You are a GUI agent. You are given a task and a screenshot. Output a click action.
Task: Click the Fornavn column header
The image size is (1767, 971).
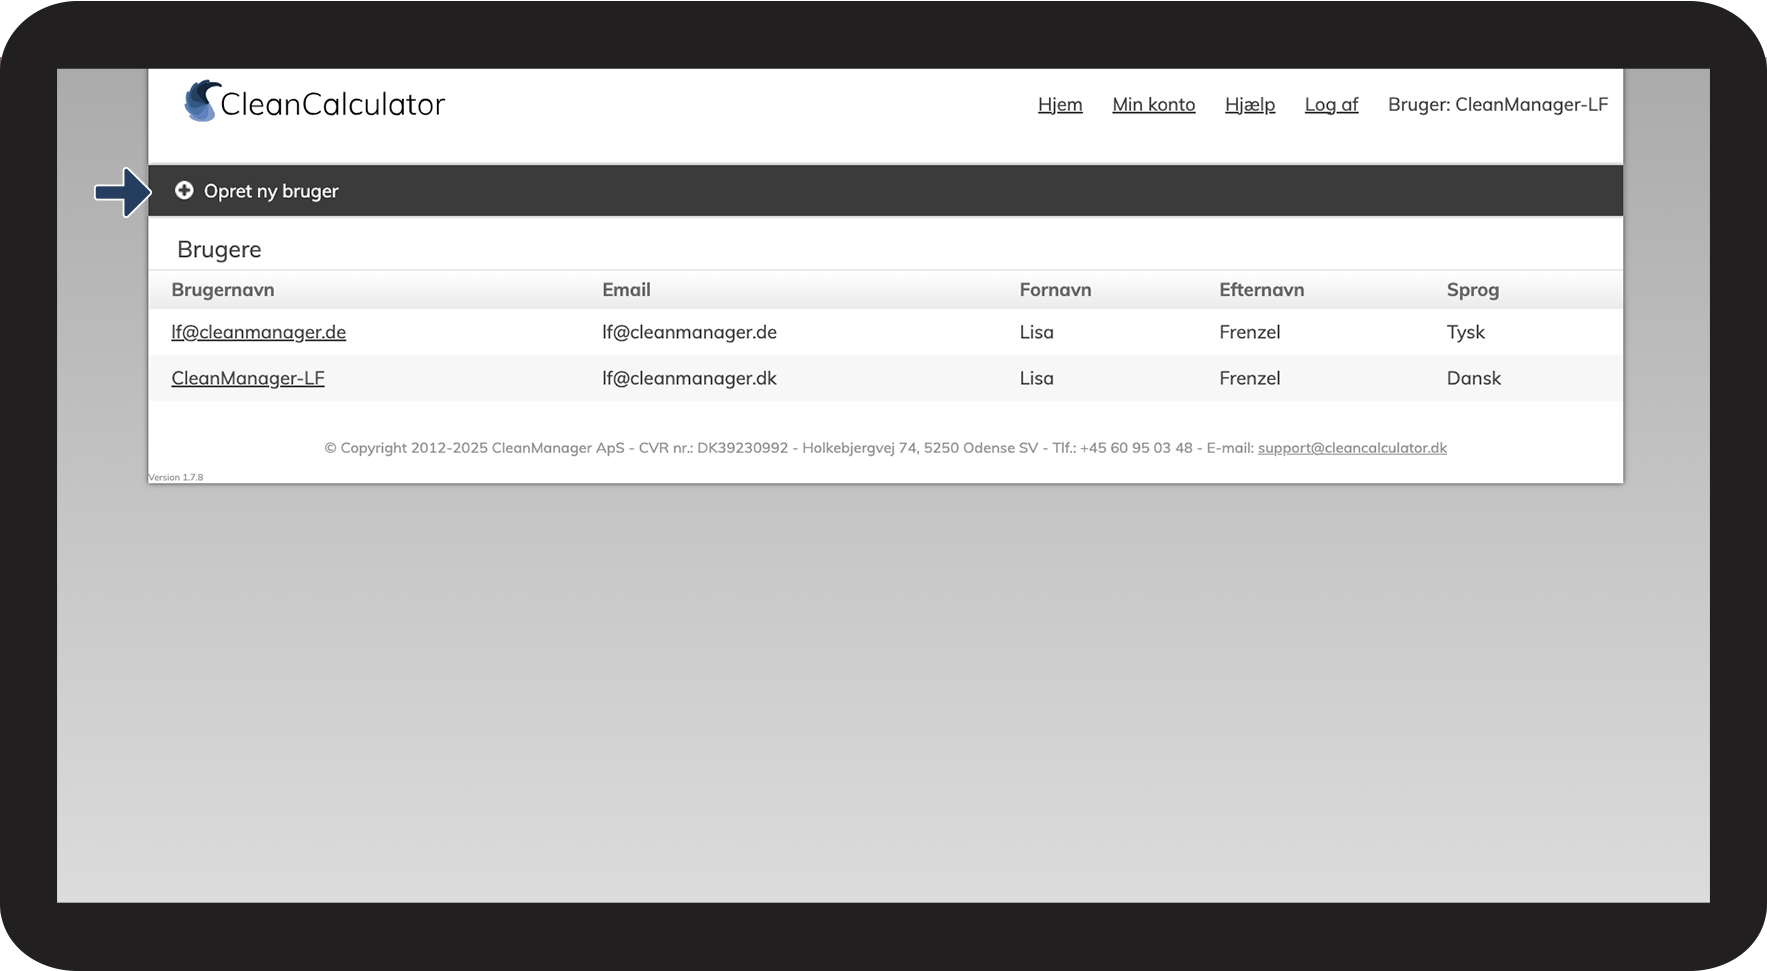click(x=1055, y=290)
